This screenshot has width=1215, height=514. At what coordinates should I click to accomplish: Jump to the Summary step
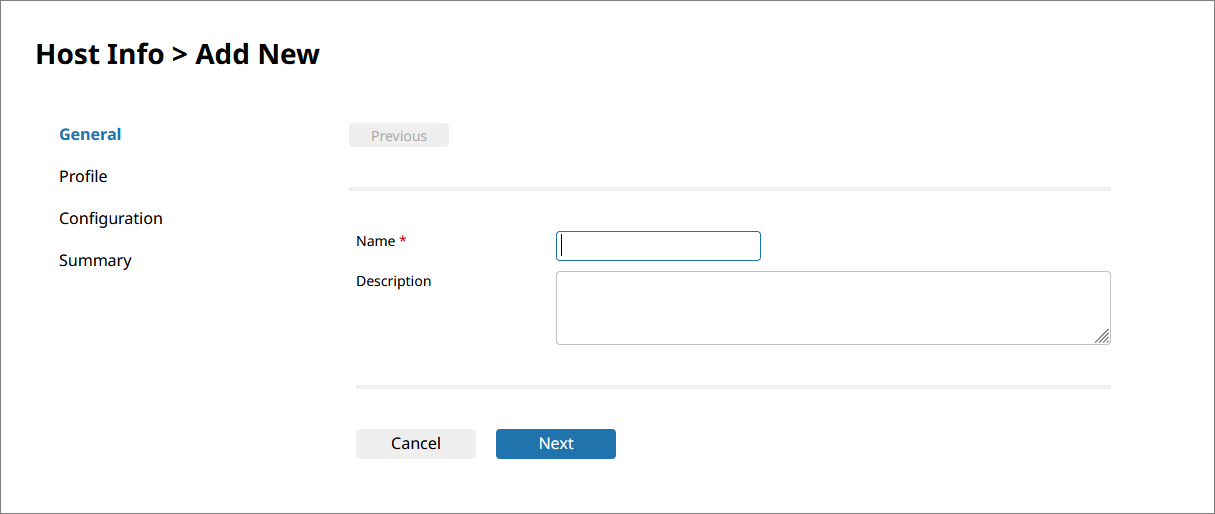point(95,260)
